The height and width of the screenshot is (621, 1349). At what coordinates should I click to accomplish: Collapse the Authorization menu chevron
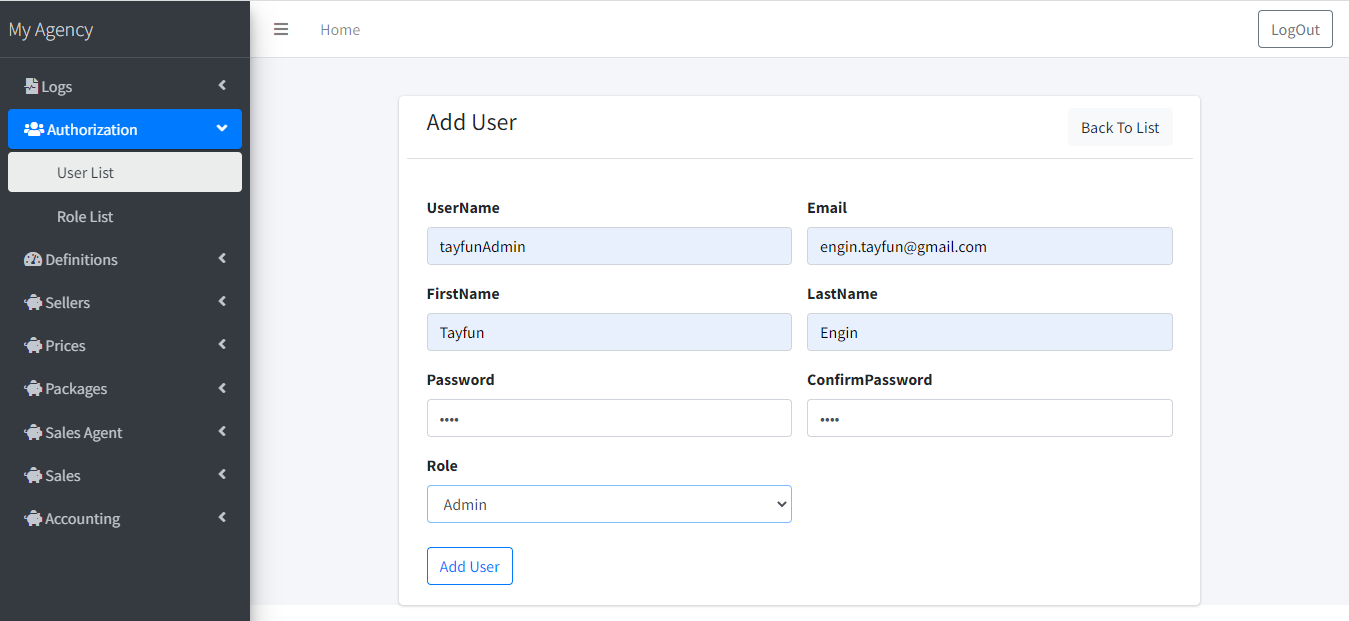222,128
